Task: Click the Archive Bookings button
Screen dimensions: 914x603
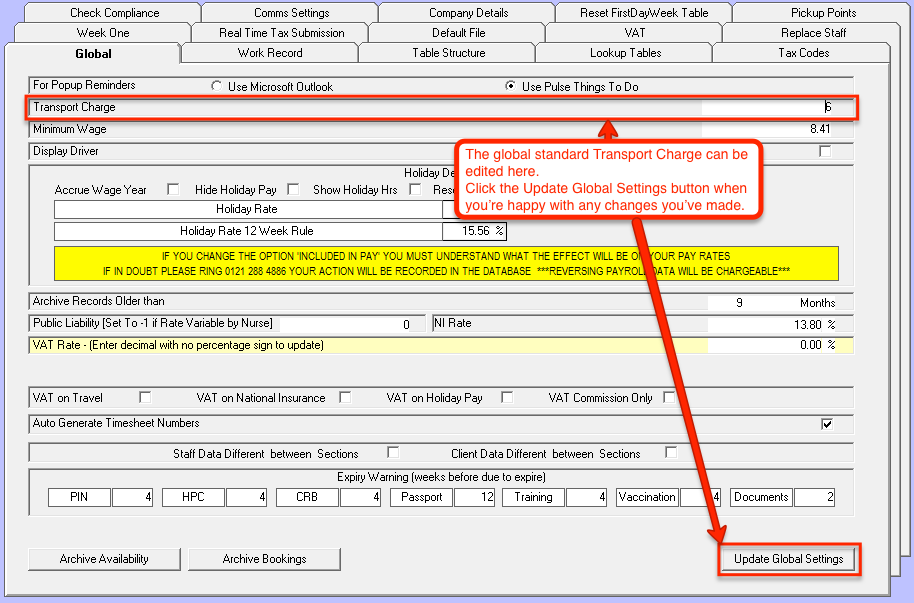Action: (x=264, y=559)
